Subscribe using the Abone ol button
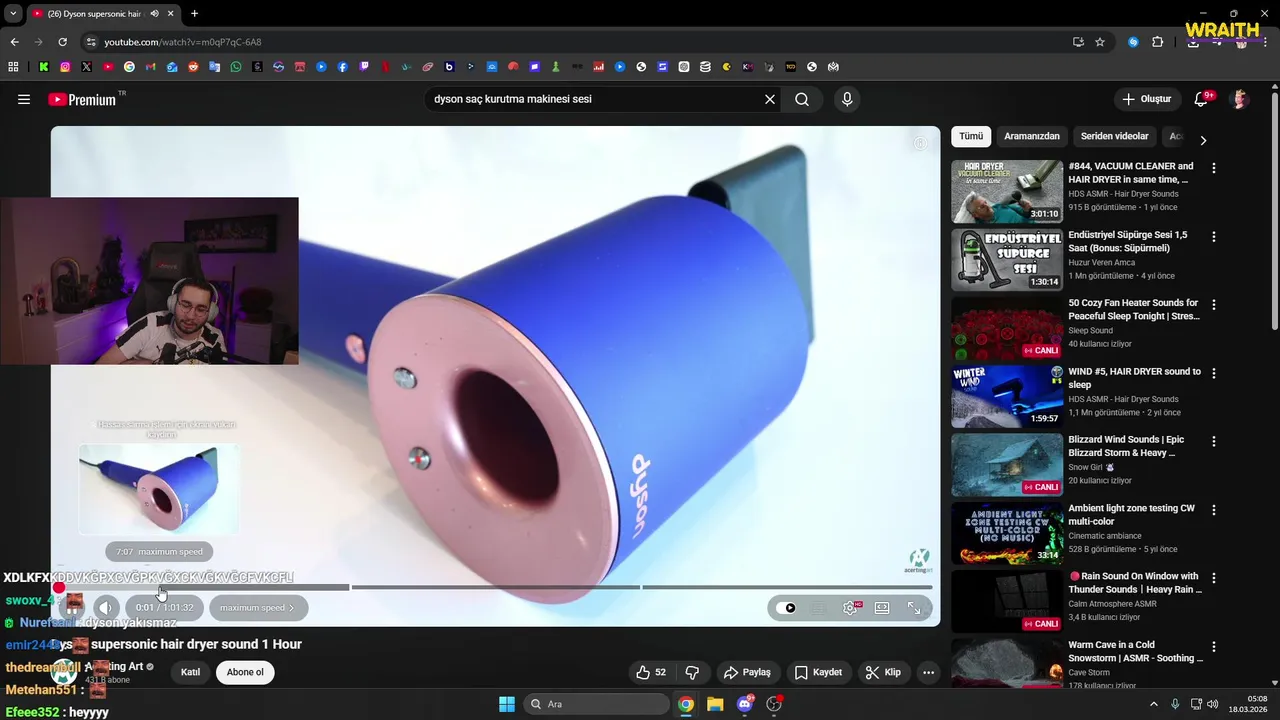 (x=245, y=672)
